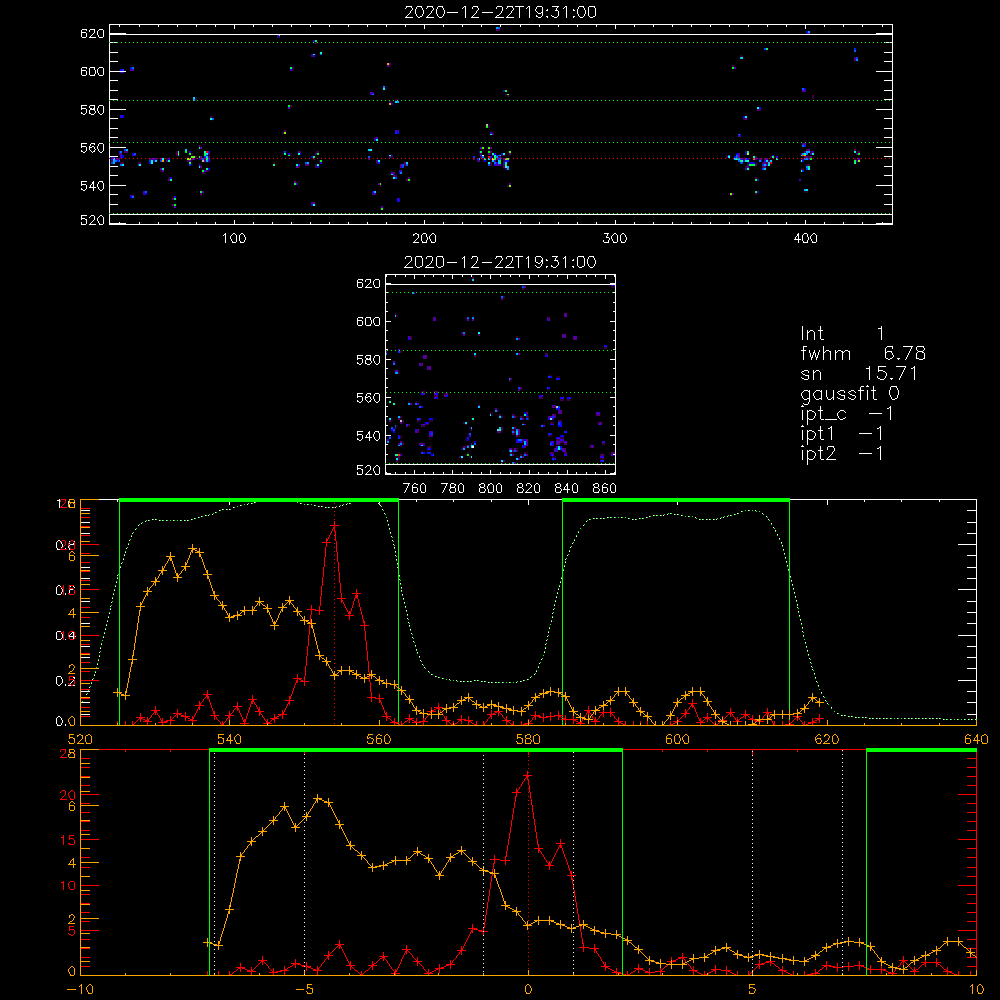This screenshot has width=1000, height=1000.
Task: Click x-axis label -5 on bottom plot
Action: pos(304,990)
